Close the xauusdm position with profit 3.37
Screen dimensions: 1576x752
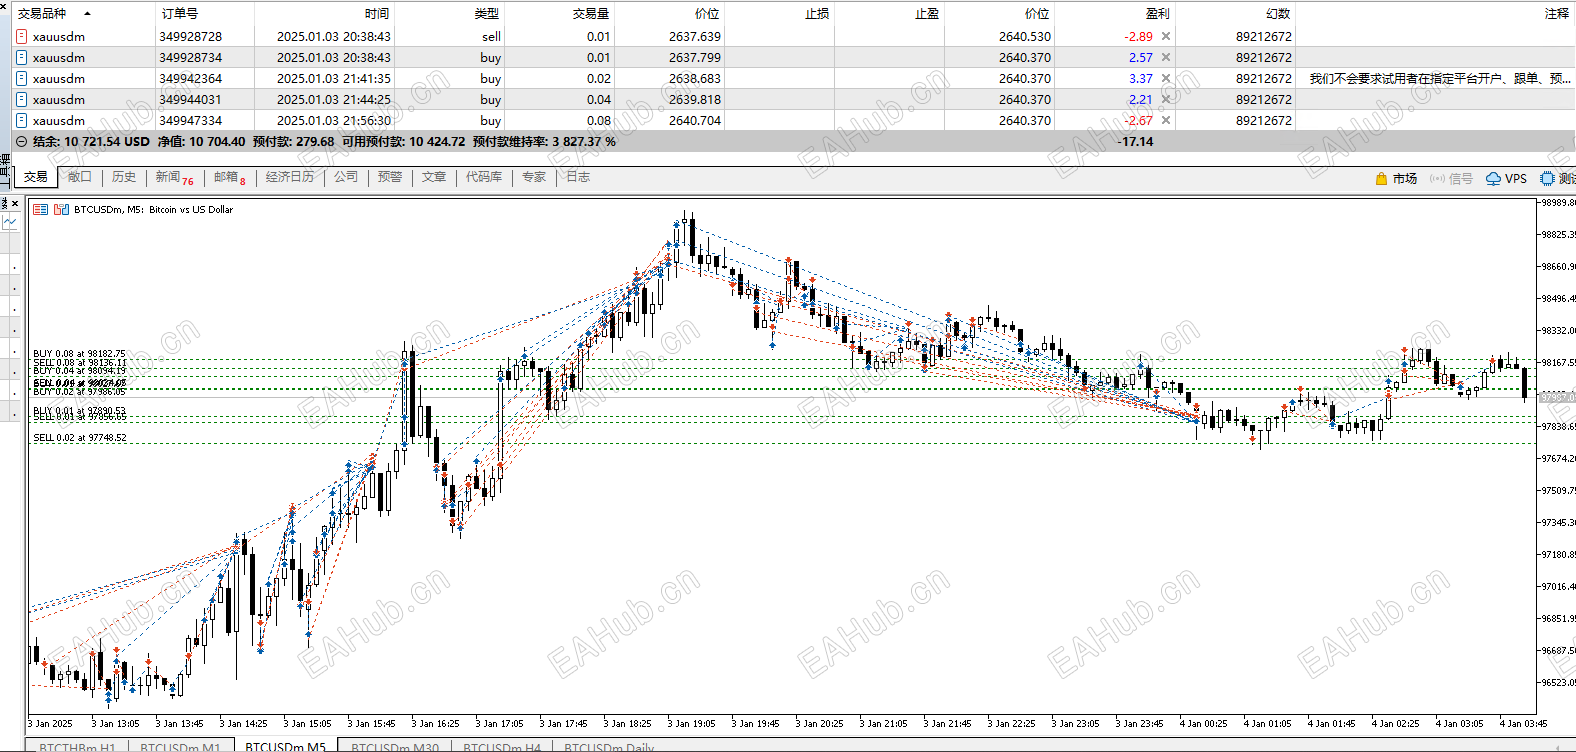pyautogui.click(x=1166, y=79)
